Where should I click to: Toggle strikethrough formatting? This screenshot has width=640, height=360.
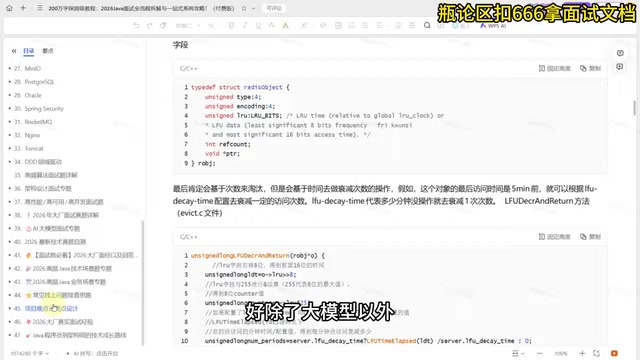(271, 25)
